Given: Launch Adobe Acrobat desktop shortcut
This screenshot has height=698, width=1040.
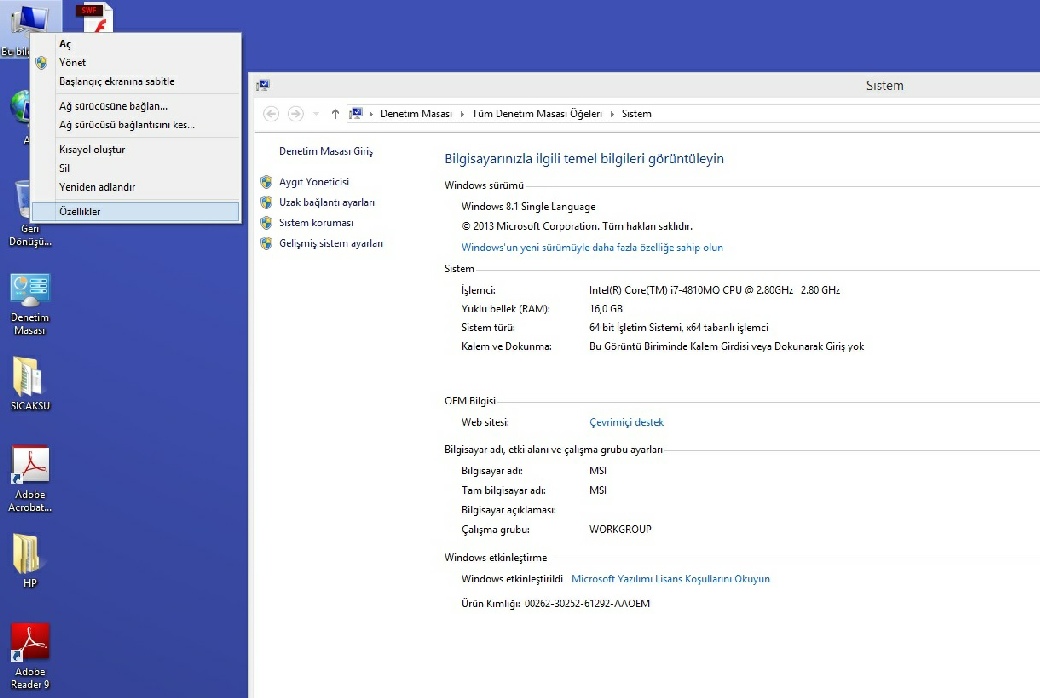Looking at the screenshot, I should tap(30, 479).
